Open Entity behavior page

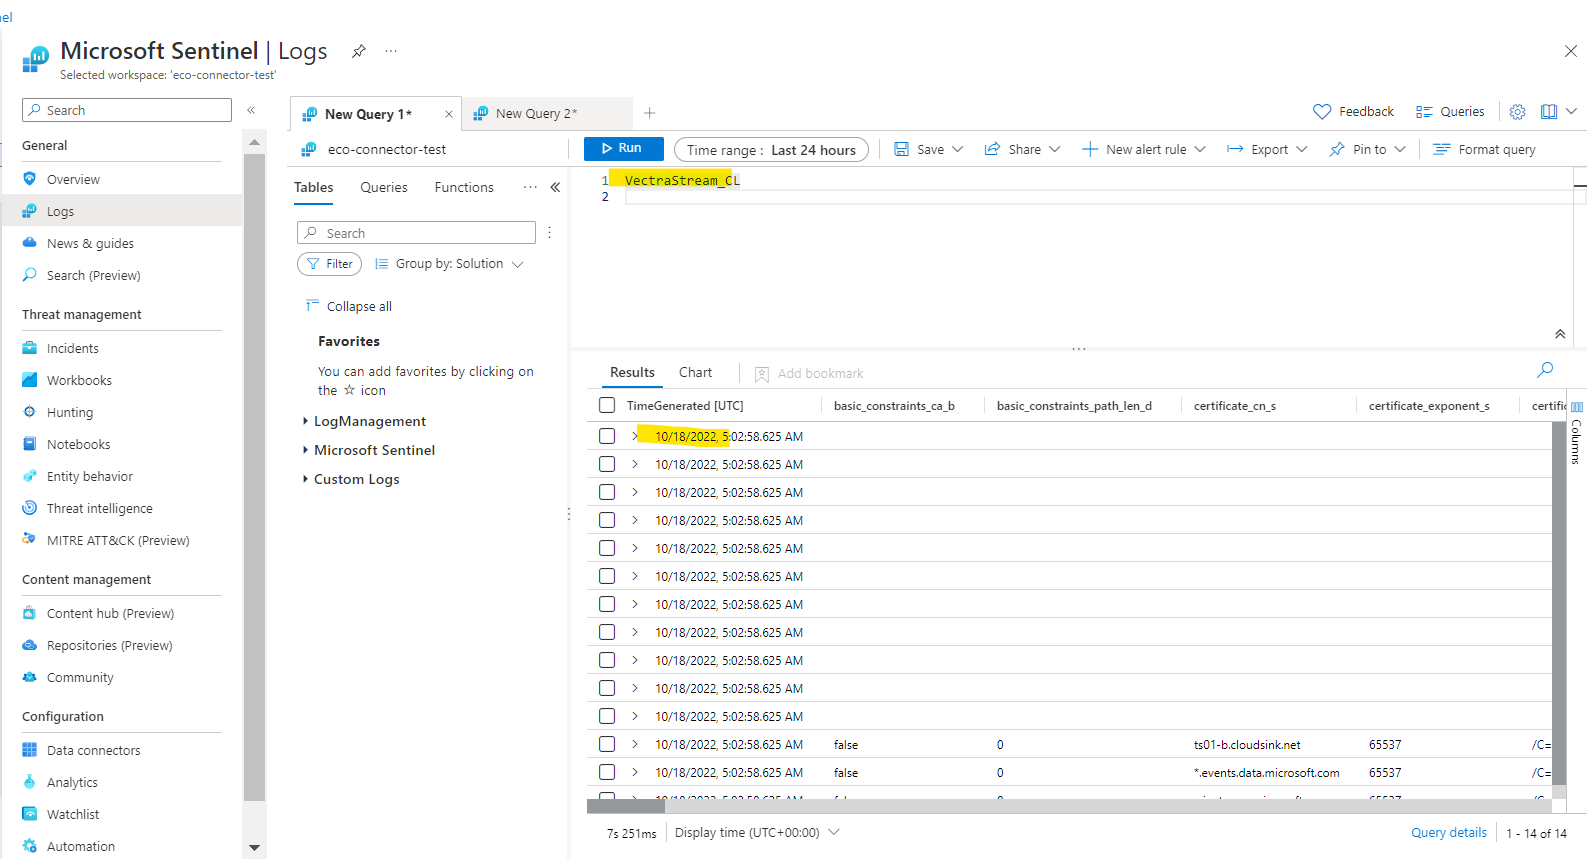(89, 477)
